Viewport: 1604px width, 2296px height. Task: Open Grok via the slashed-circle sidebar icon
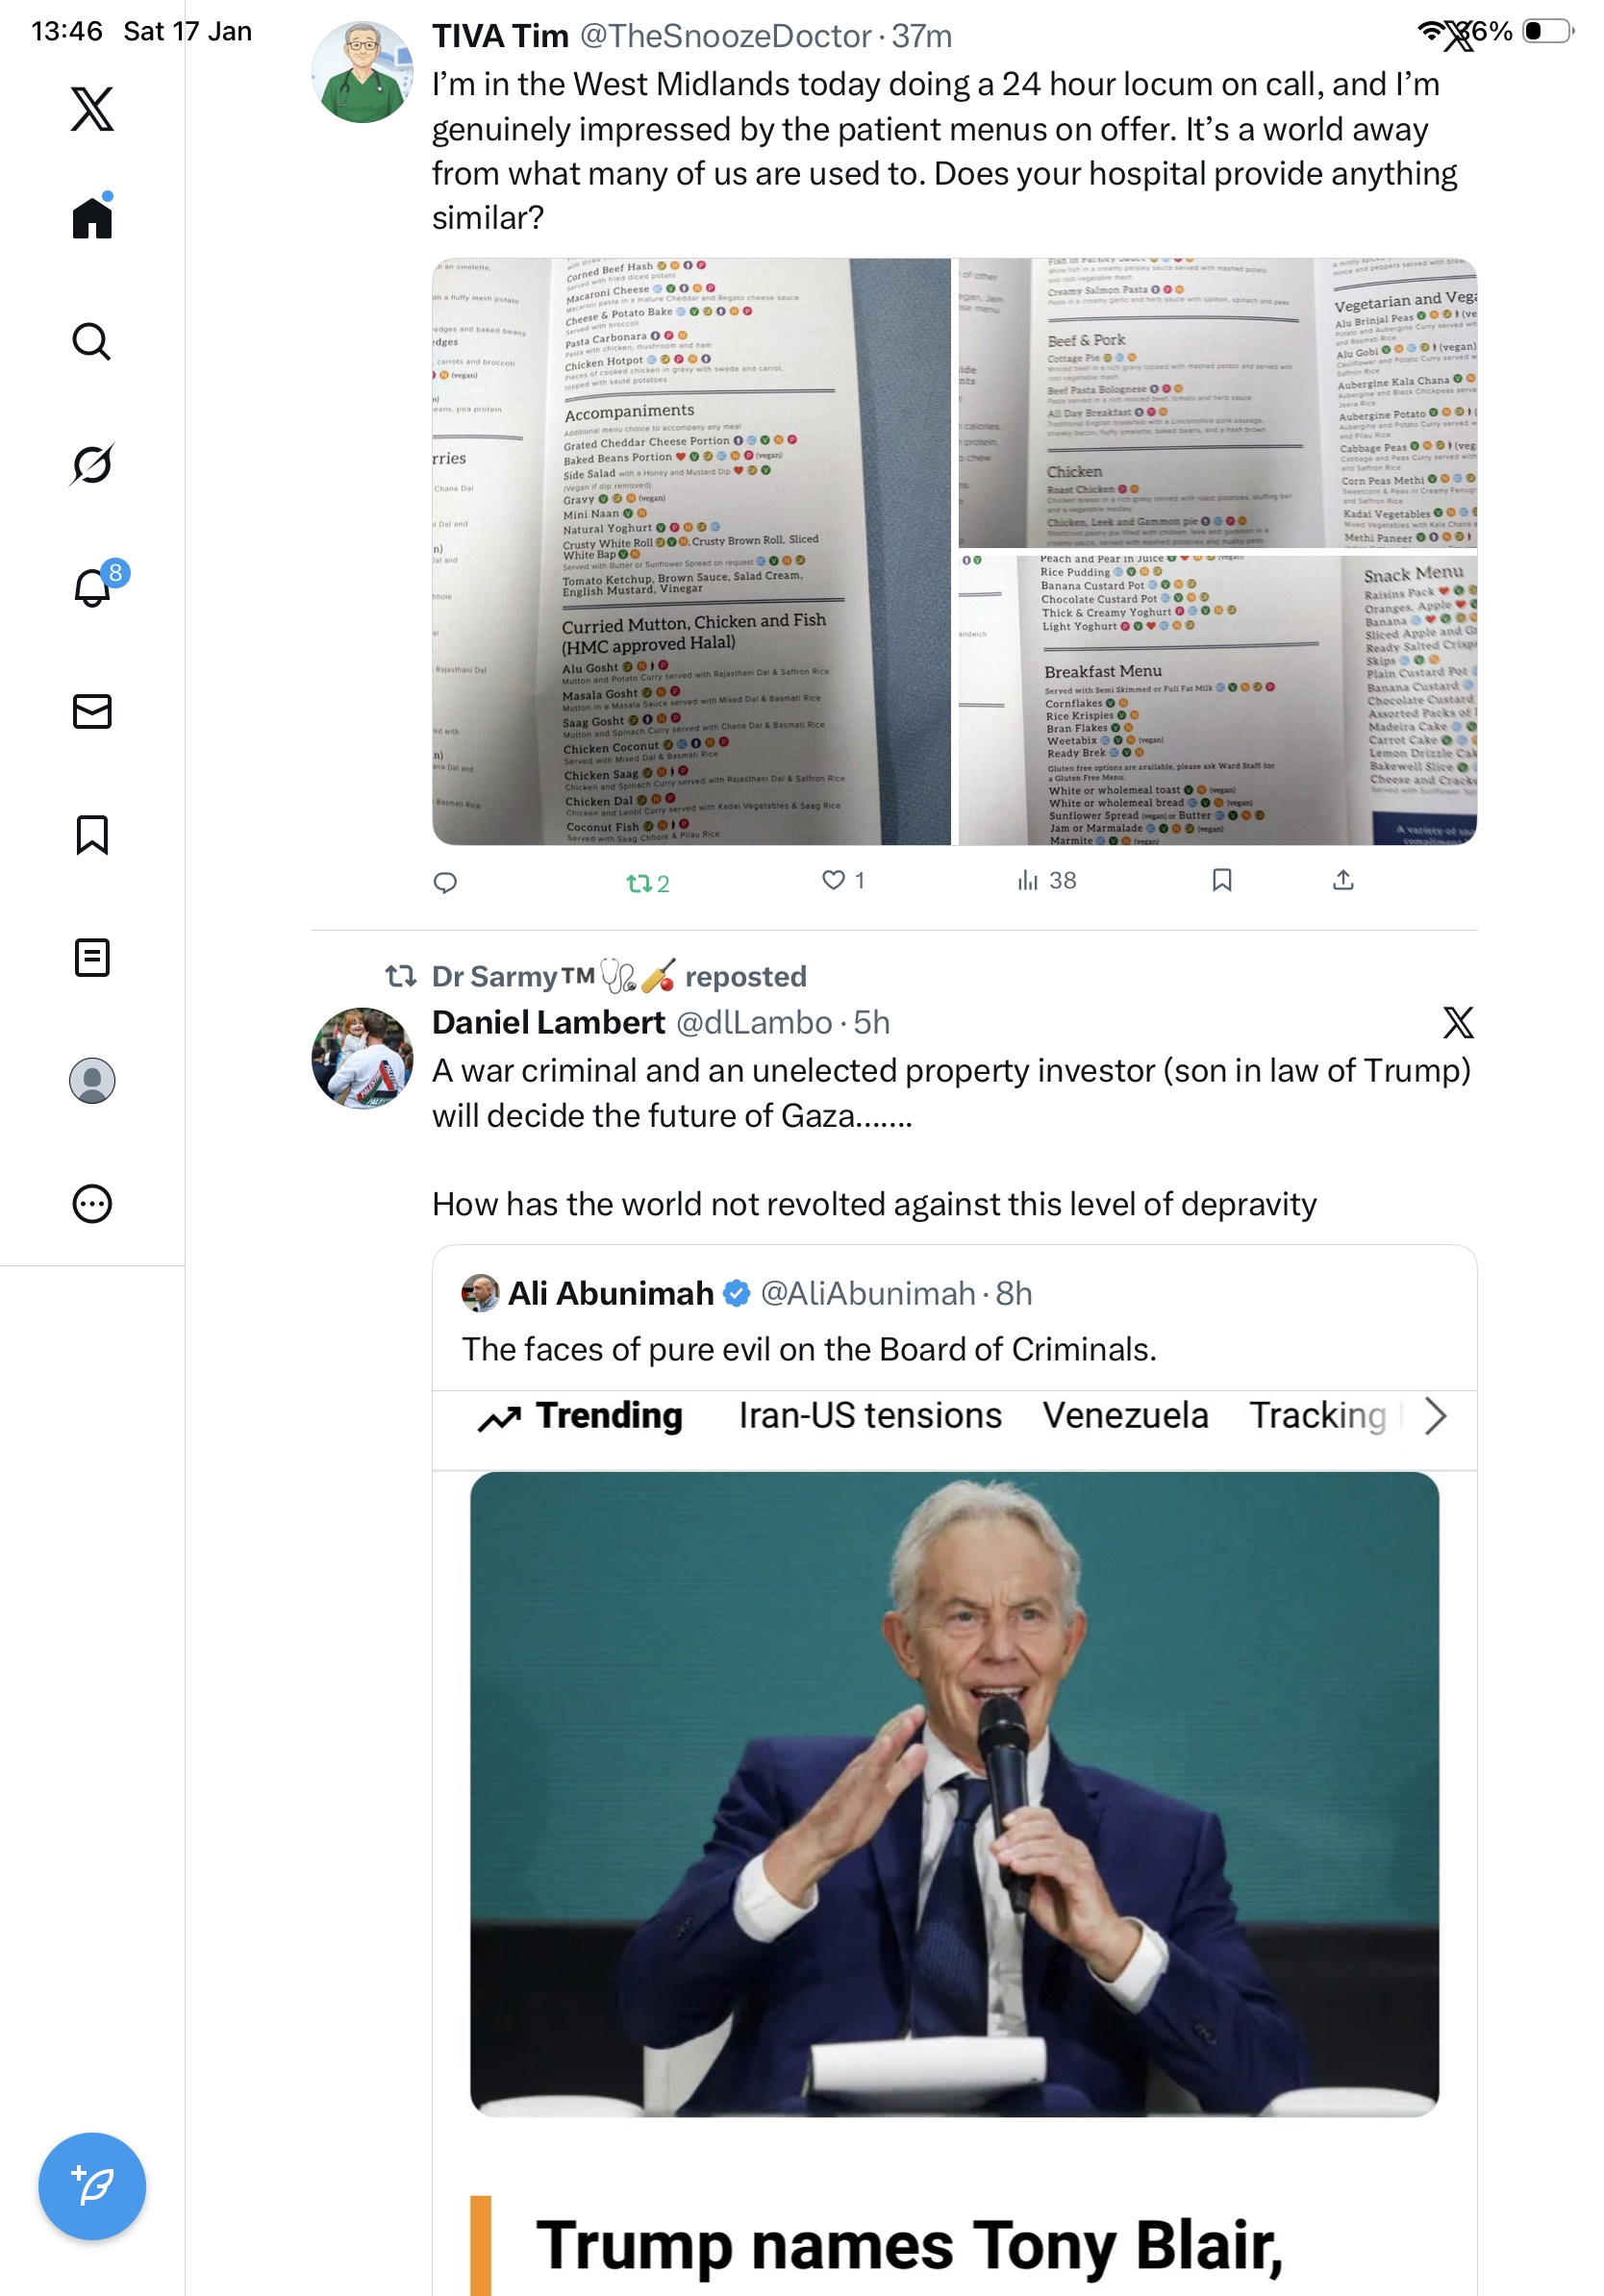point(92,464)
